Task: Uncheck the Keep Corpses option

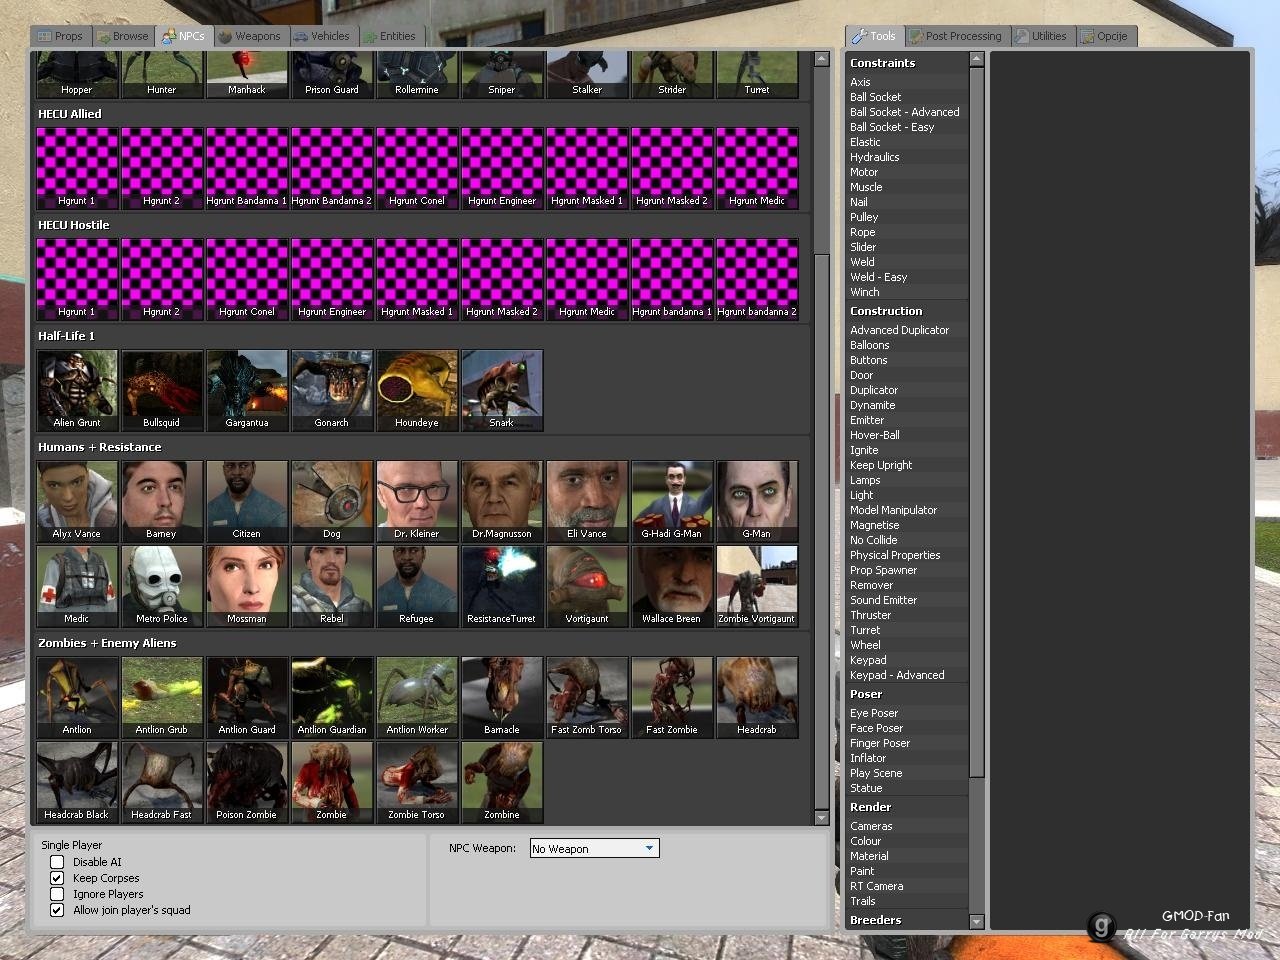Action: click(x=57, y=878)
